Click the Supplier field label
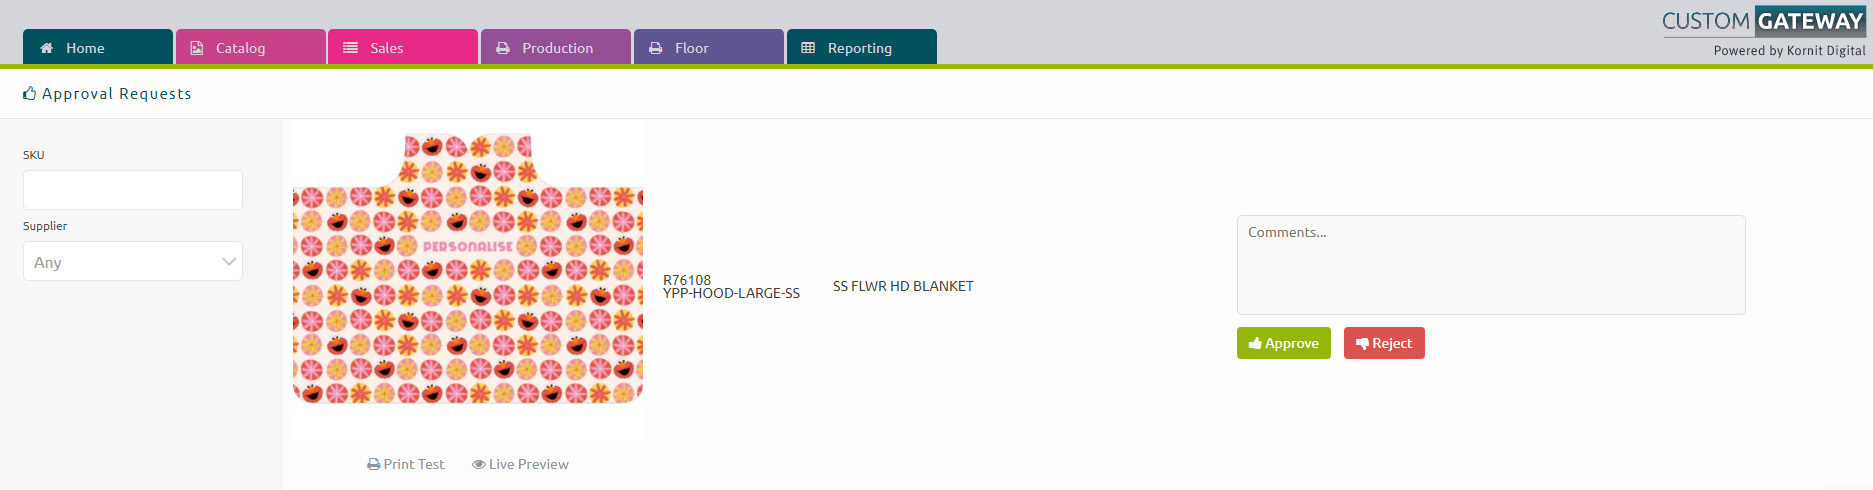The height and width of the screenshot is (490, 1873). pos(45,226)
